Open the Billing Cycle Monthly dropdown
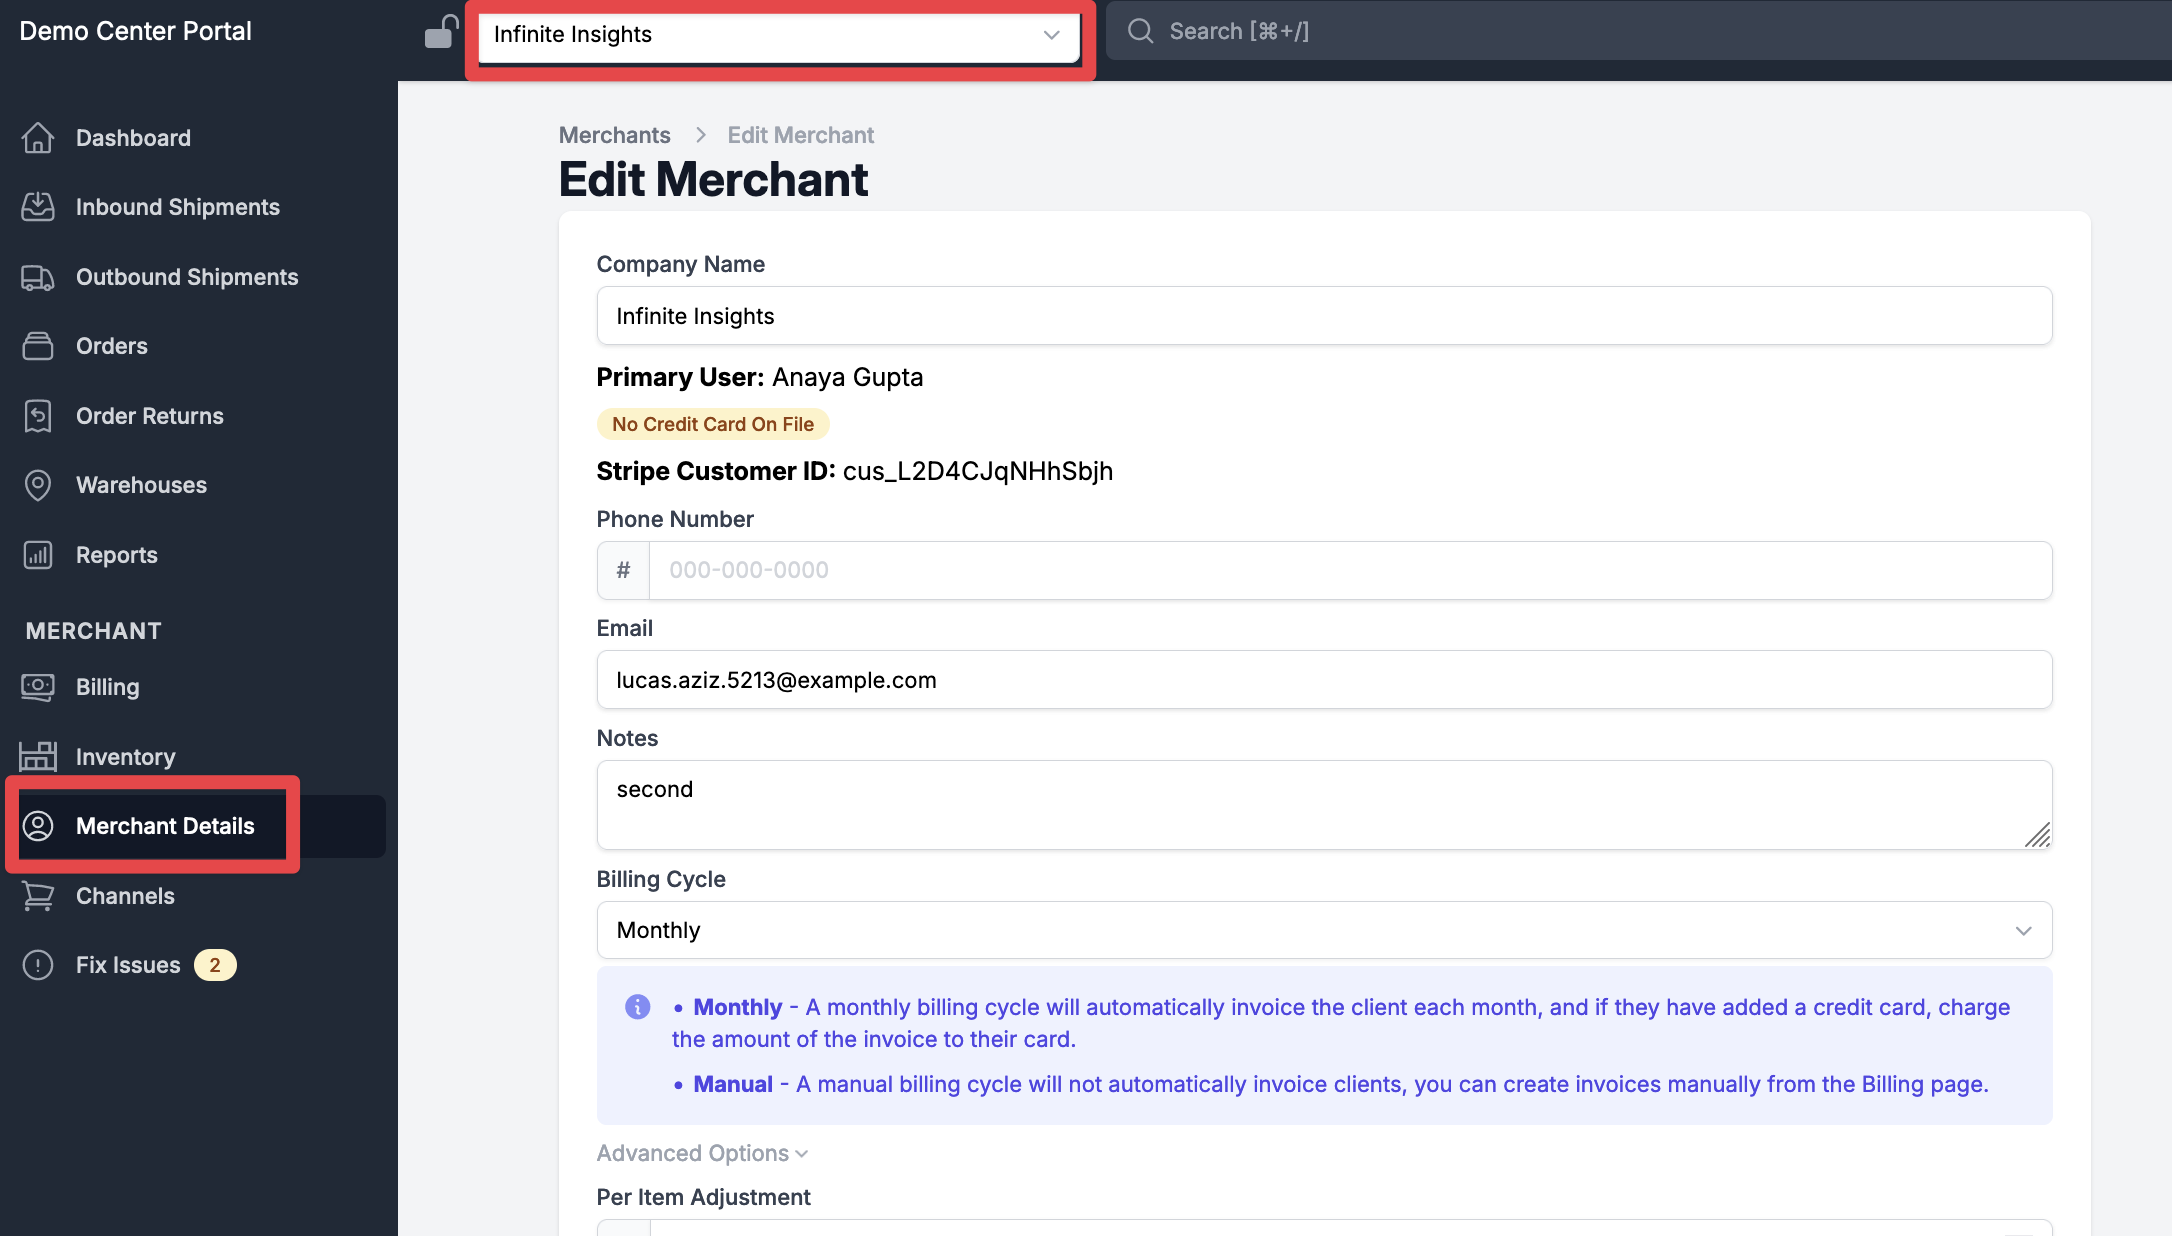 point(1324,930)
